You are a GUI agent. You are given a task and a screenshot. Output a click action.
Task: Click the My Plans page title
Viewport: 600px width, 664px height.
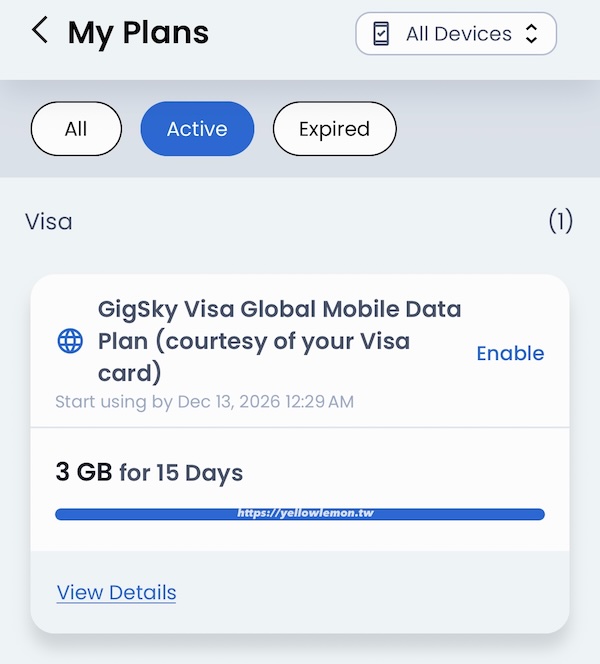(x=138, y=33)
